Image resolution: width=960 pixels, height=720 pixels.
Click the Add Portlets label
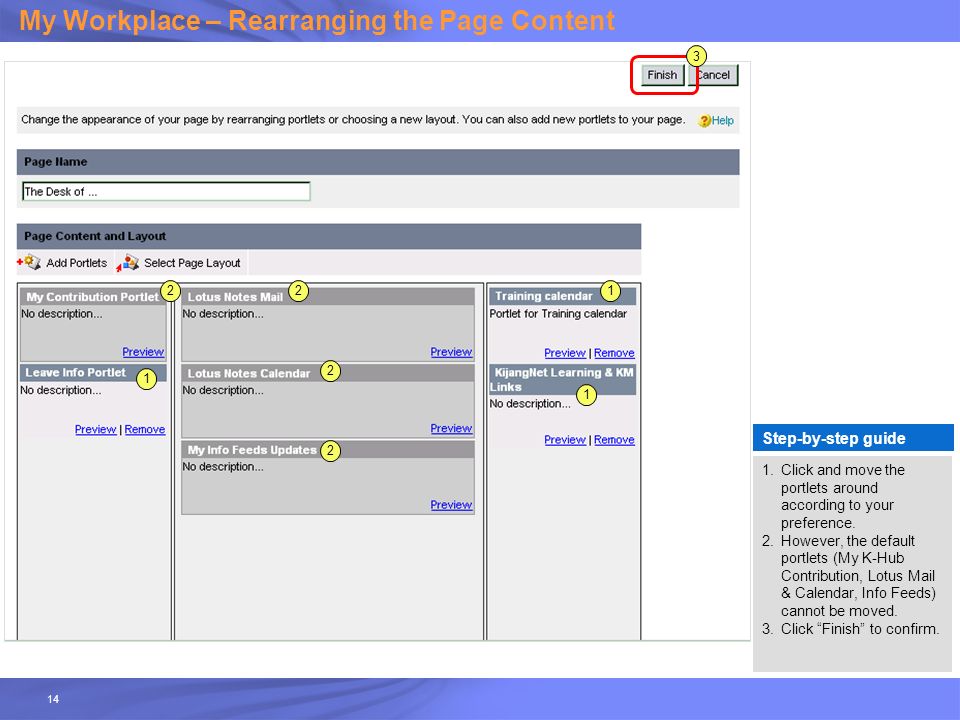[77, 263]
